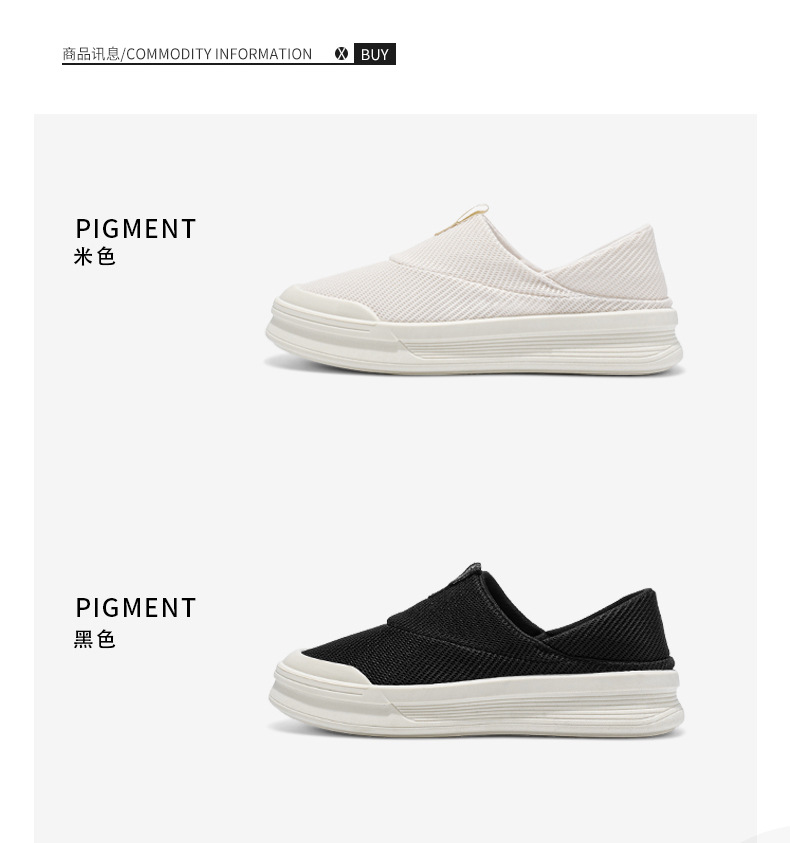Screen dimensions: 790x843
Task: Click the PIGMENT label above 黑色
Action: coord(136,608)
